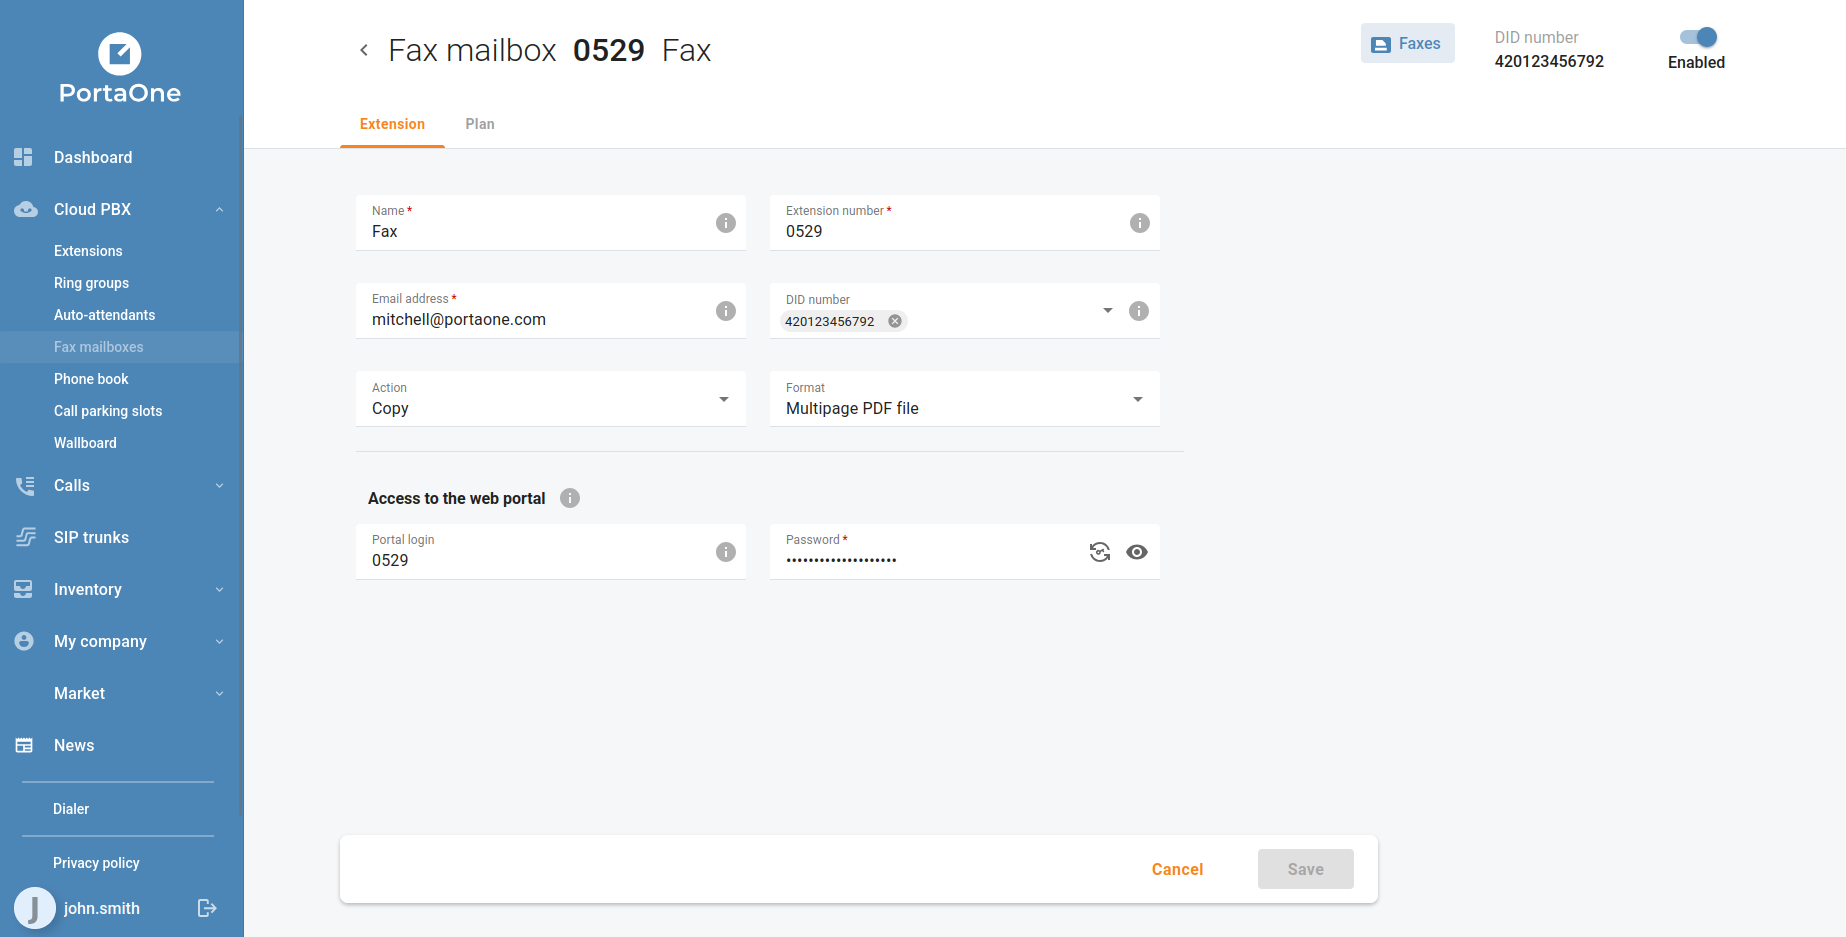Screen dimensions: 1846x937
Task: Click info icon beside Extension number field
Action: (x=1139, y=223)
